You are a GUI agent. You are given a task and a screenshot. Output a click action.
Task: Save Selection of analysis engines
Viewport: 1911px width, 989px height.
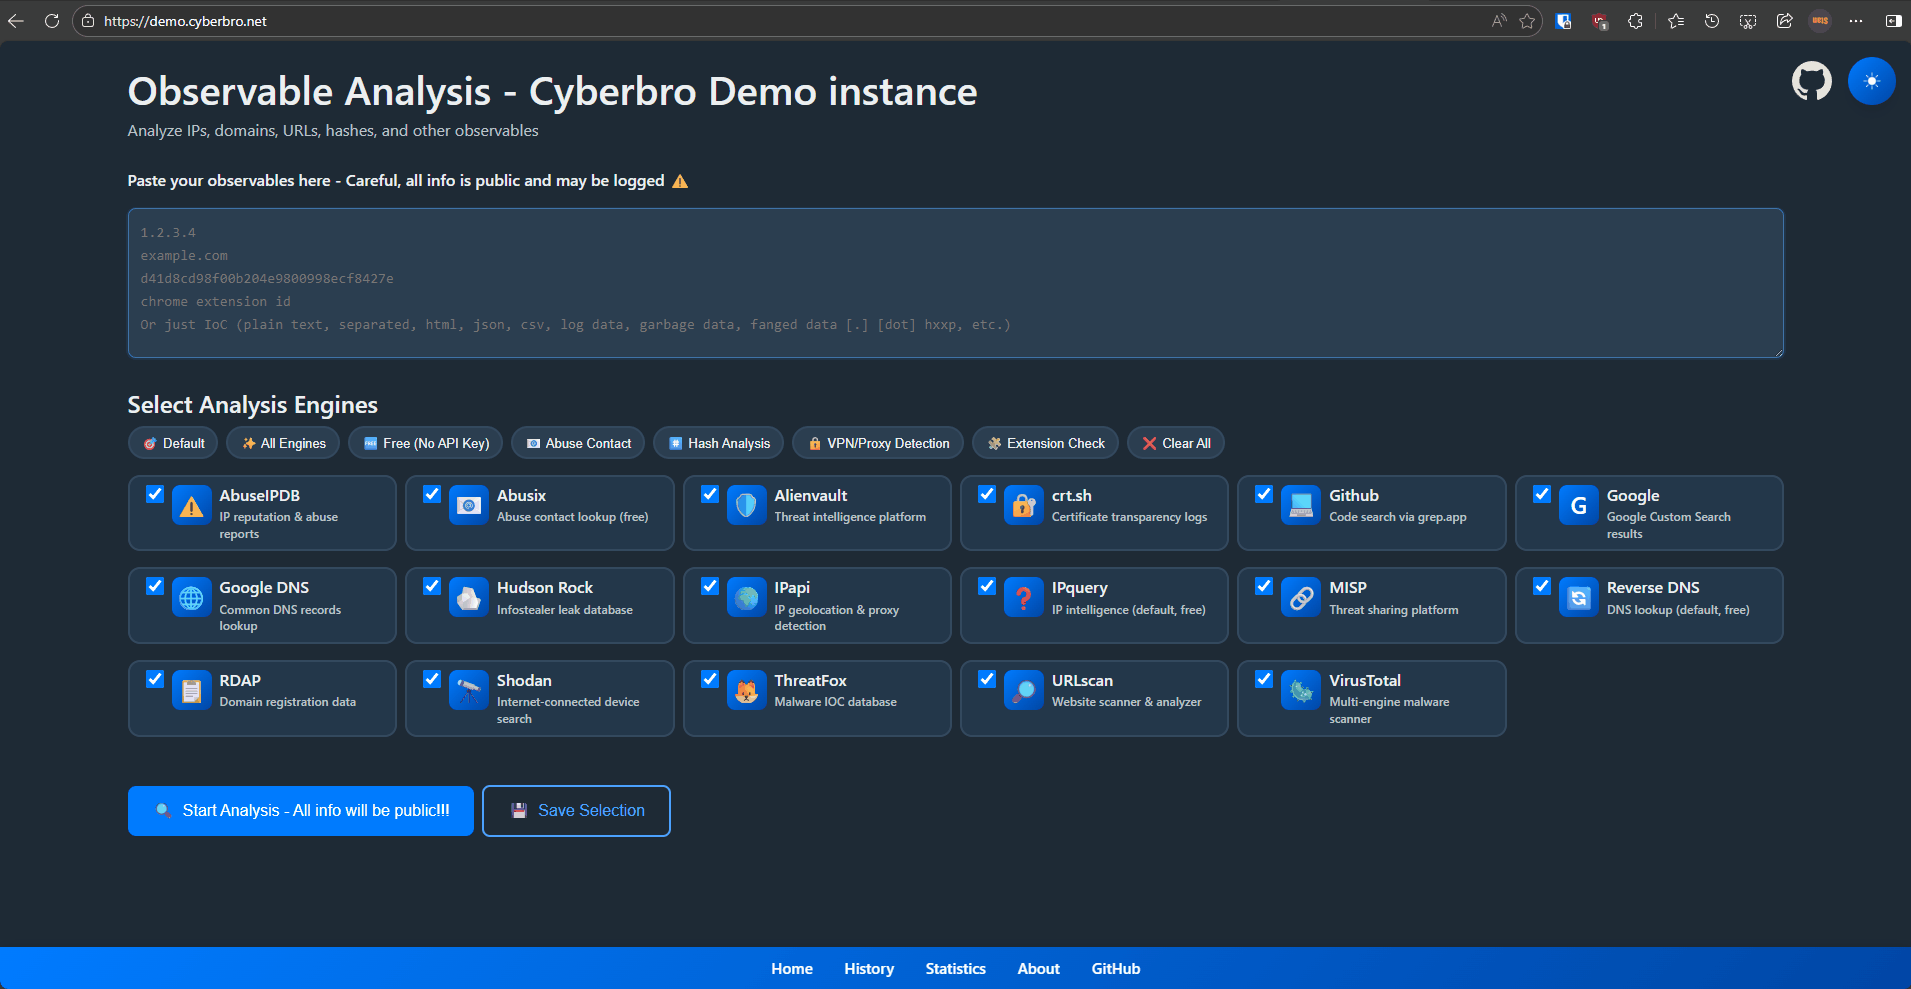pos(576,811)
